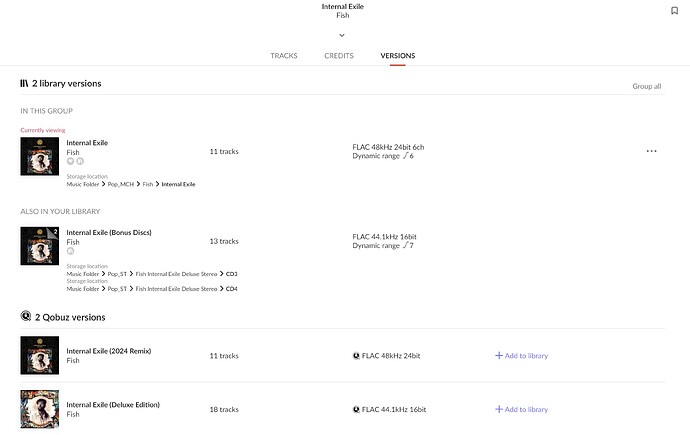Image resolution: width=690 pixels, height=435 pixels.
Task: Click the Qobuz logo beside 2 Qobuz versions
Action: [x=26, y=316]
